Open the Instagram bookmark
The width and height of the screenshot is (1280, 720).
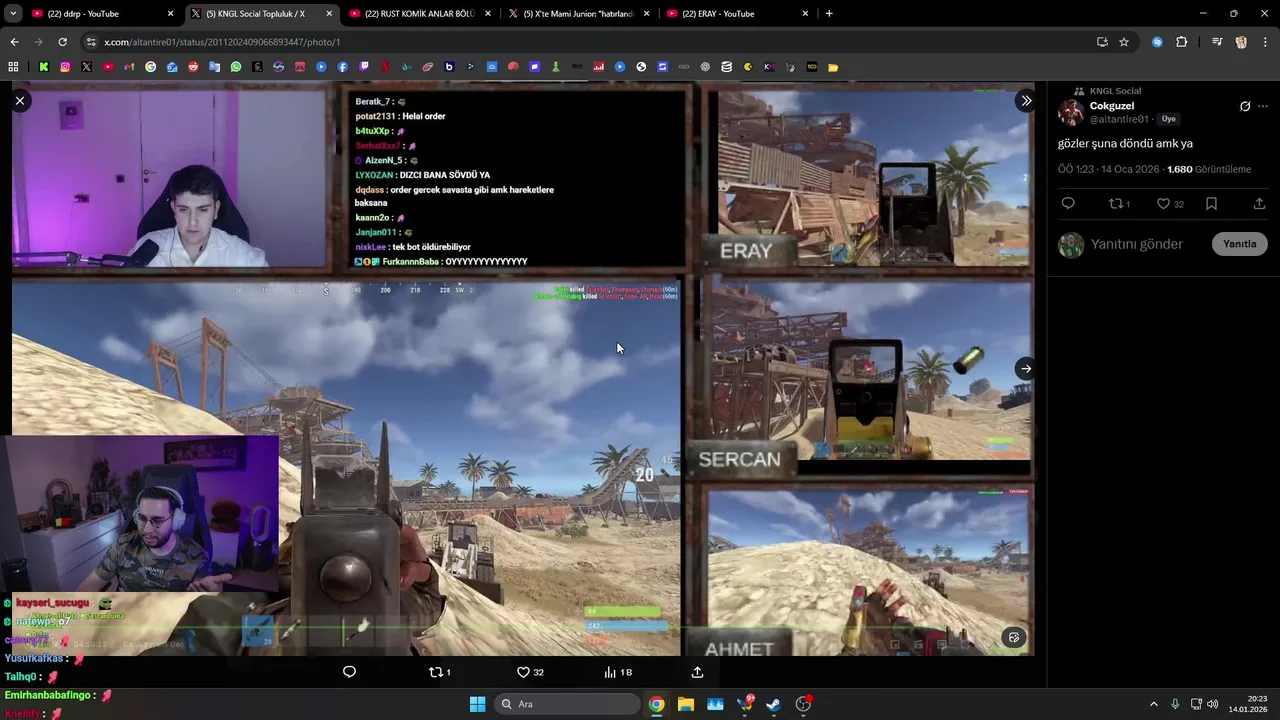tap(65, 67)
